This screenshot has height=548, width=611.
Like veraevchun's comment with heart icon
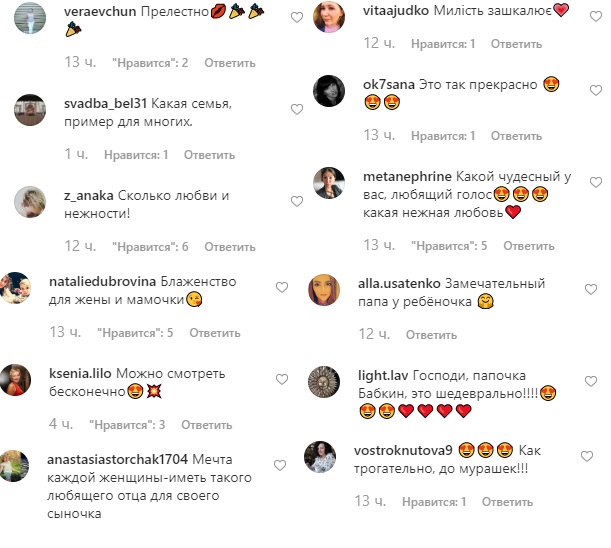point(297,17)
